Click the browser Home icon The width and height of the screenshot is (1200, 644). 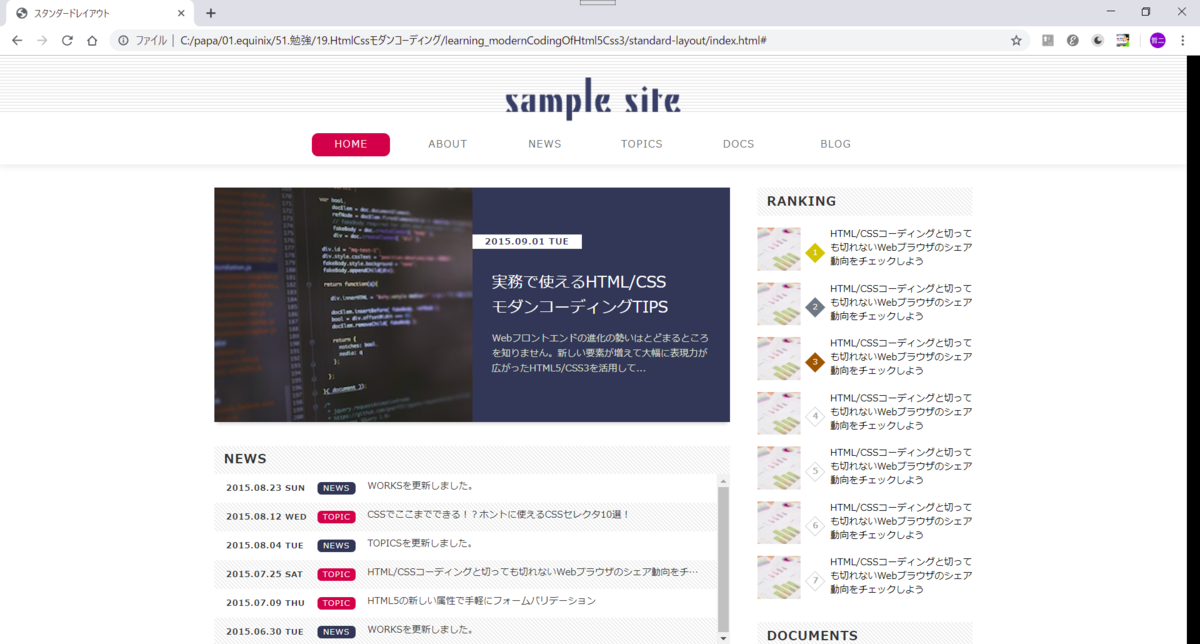91,40
